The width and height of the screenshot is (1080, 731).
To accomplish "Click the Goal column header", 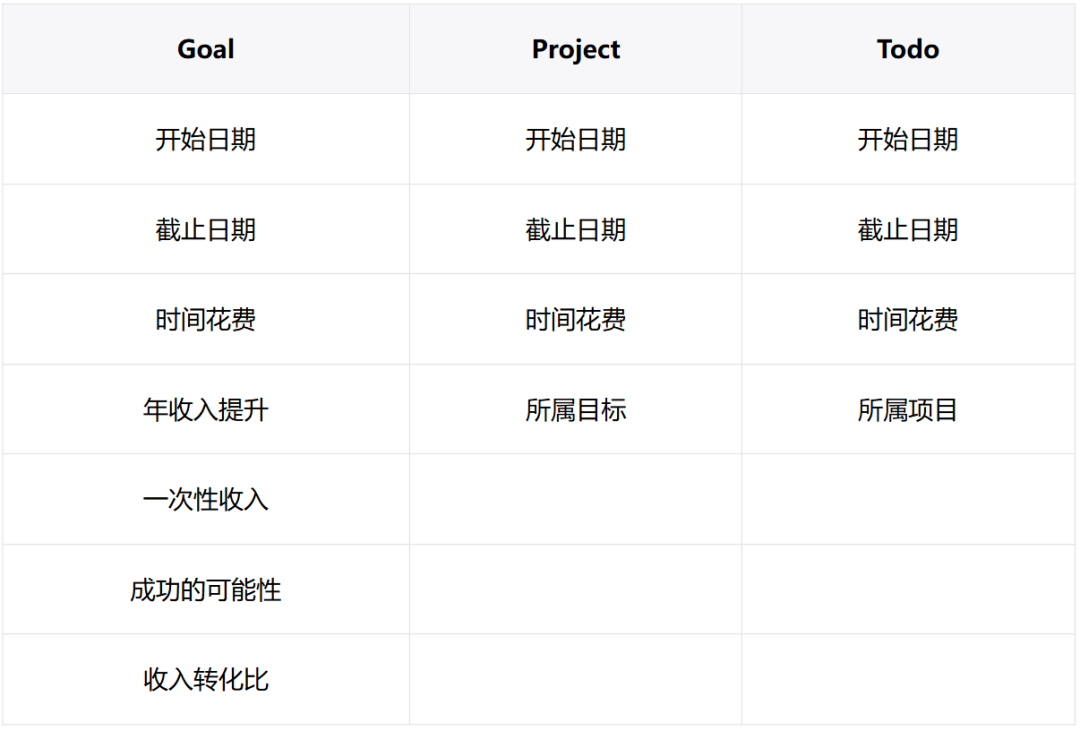I will pyautogui.click(x=205, y=49).
